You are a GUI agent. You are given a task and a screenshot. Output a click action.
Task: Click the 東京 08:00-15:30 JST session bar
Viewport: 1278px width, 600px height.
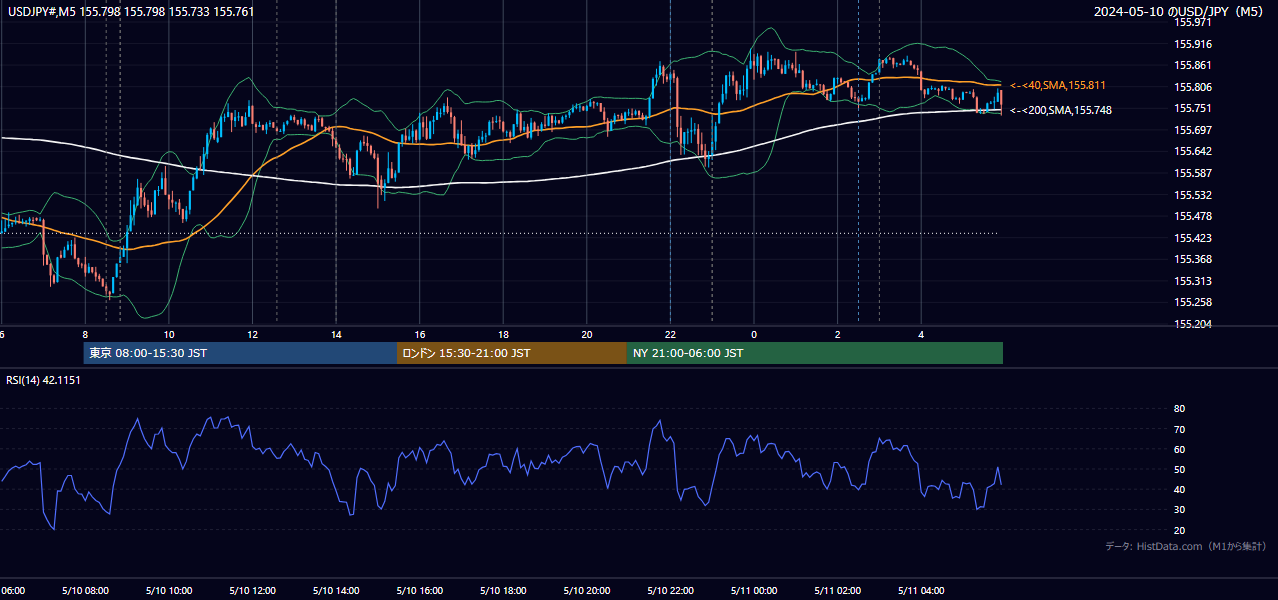coord(240,353)
